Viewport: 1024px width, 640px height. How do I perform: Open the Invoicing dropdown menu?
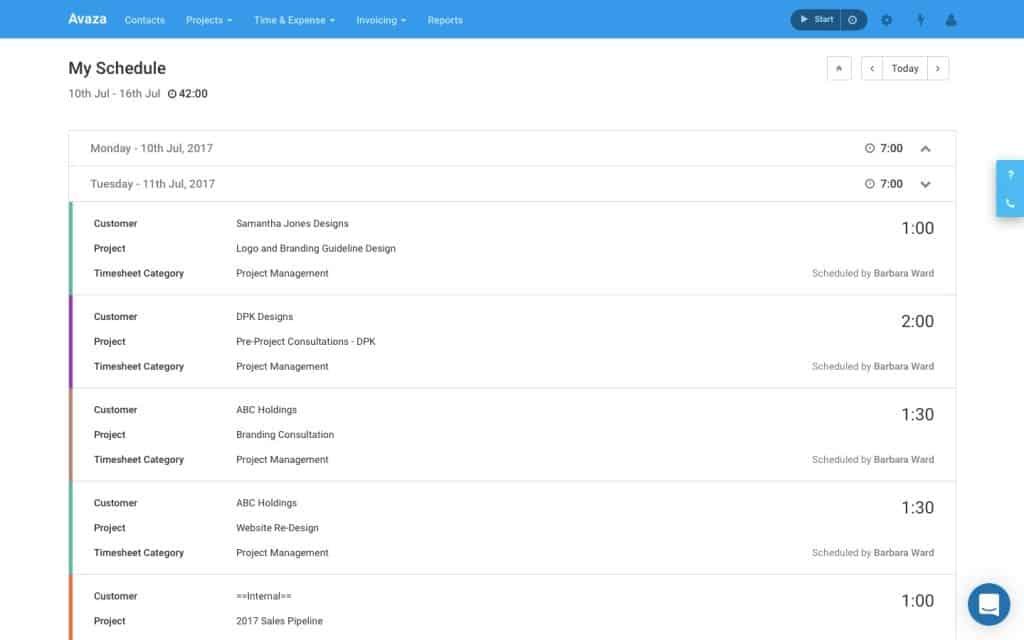click(x=380, y=19)
